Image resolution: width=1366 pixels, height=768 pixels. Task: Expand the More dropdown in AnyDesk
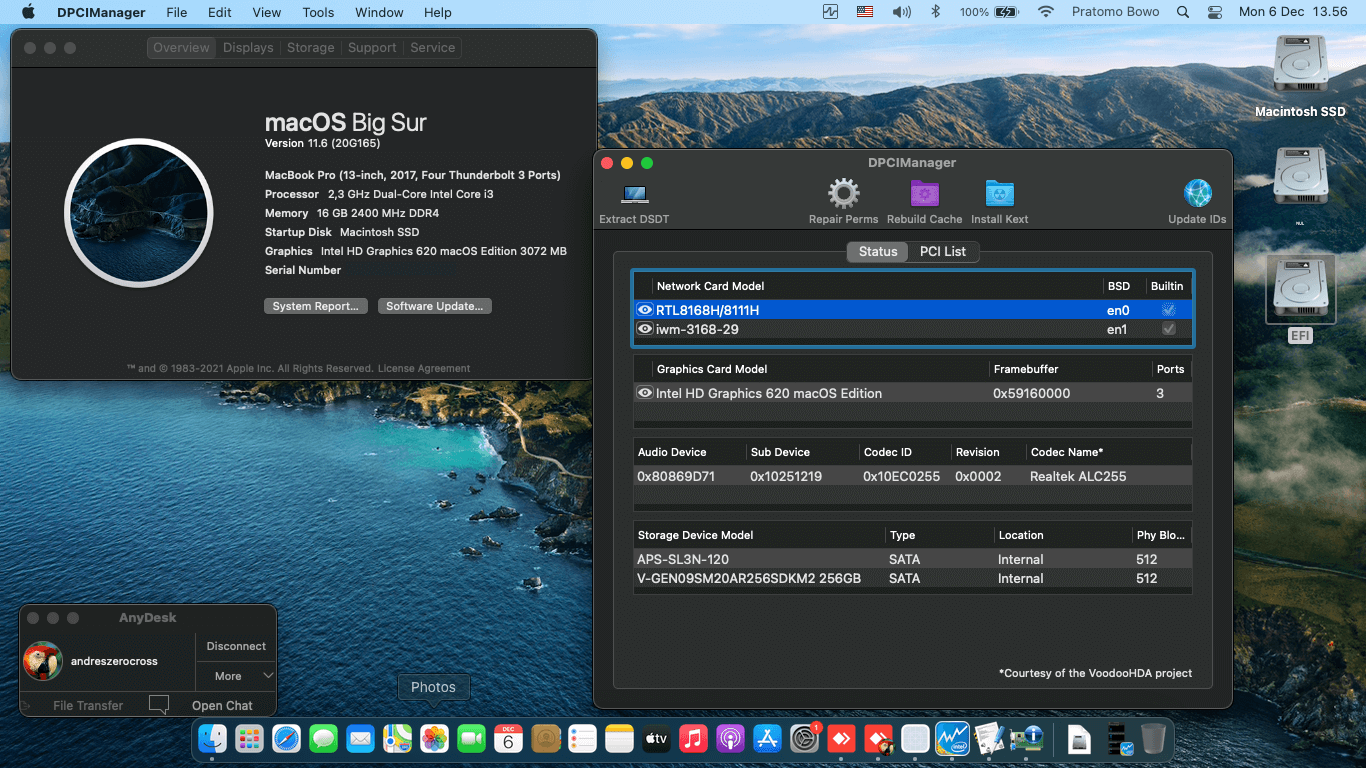tap(236, 676)
